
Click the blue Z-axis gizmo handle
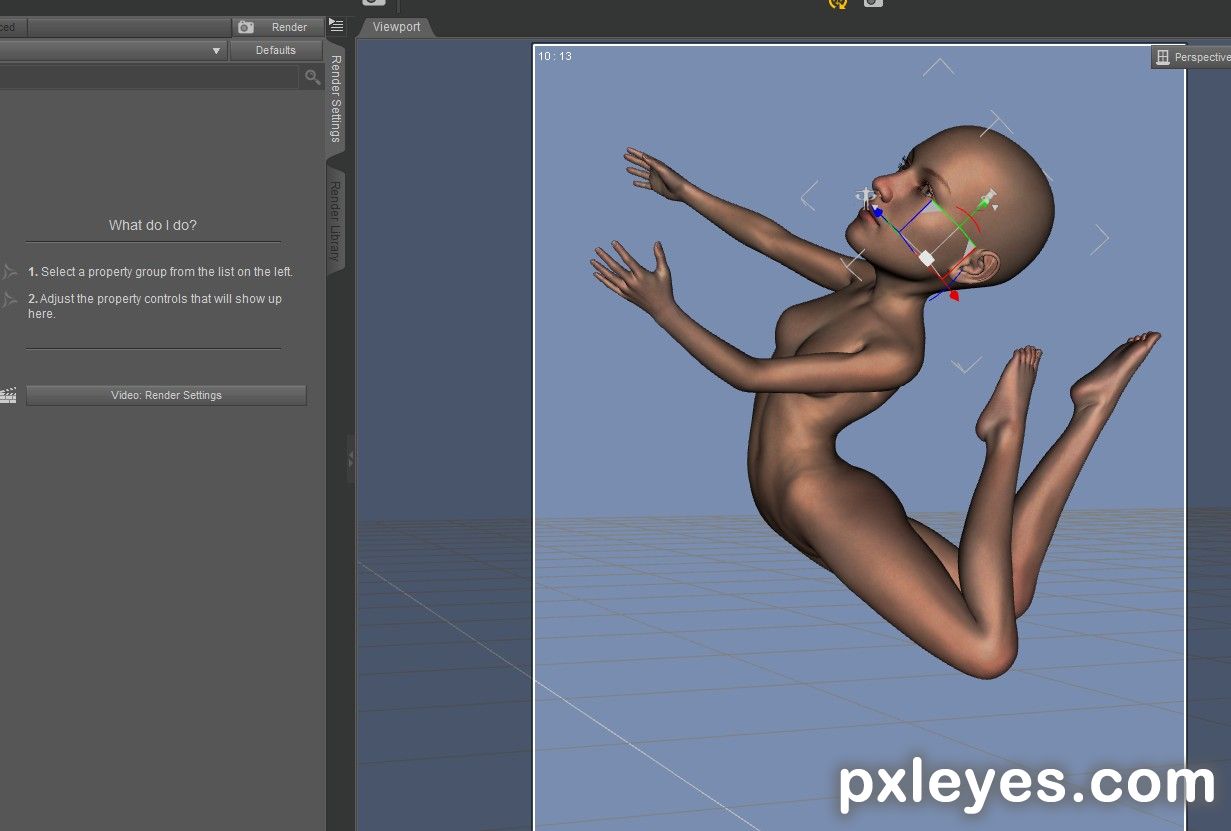point(878,212)
